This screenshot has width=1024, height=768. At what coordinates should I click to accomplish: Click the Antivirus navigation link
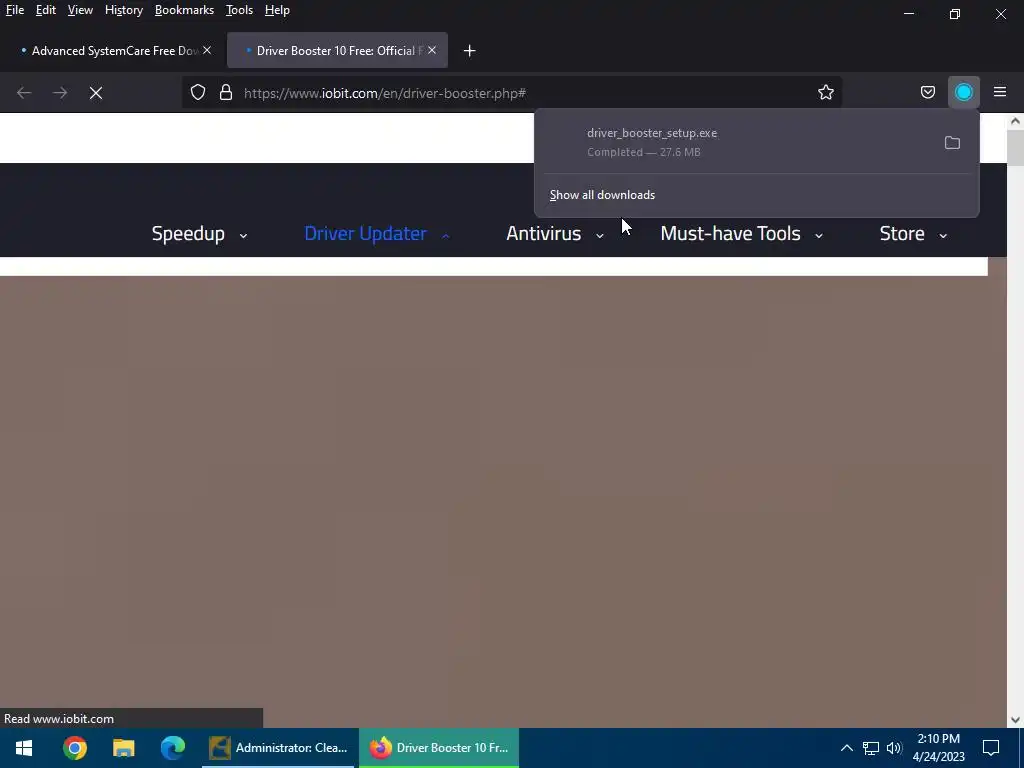(x=543, y=233)
